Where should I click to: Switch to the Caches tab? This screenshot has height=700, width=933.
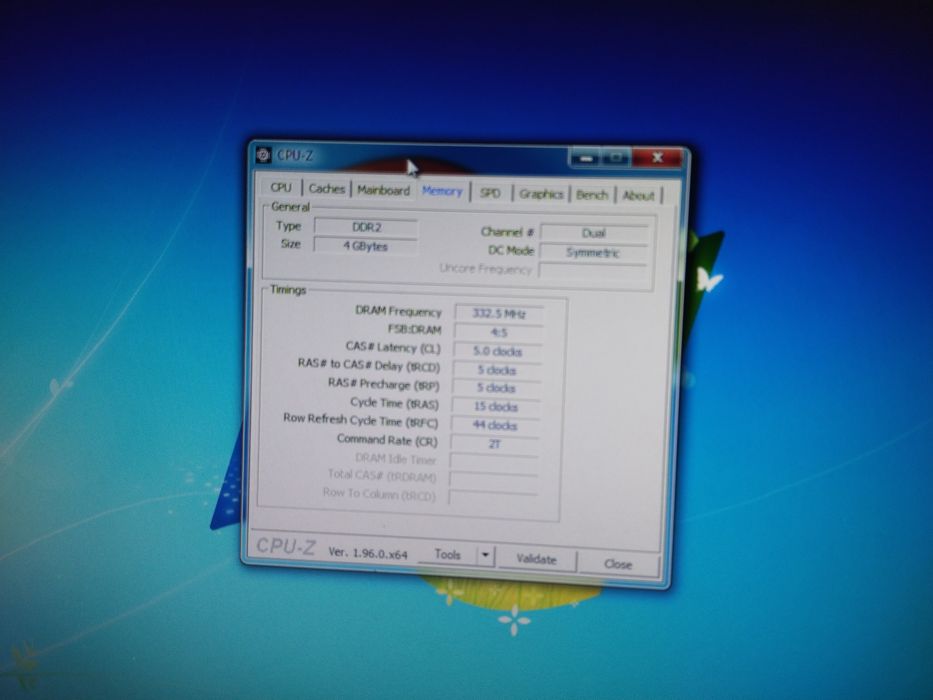pos(327,189)
